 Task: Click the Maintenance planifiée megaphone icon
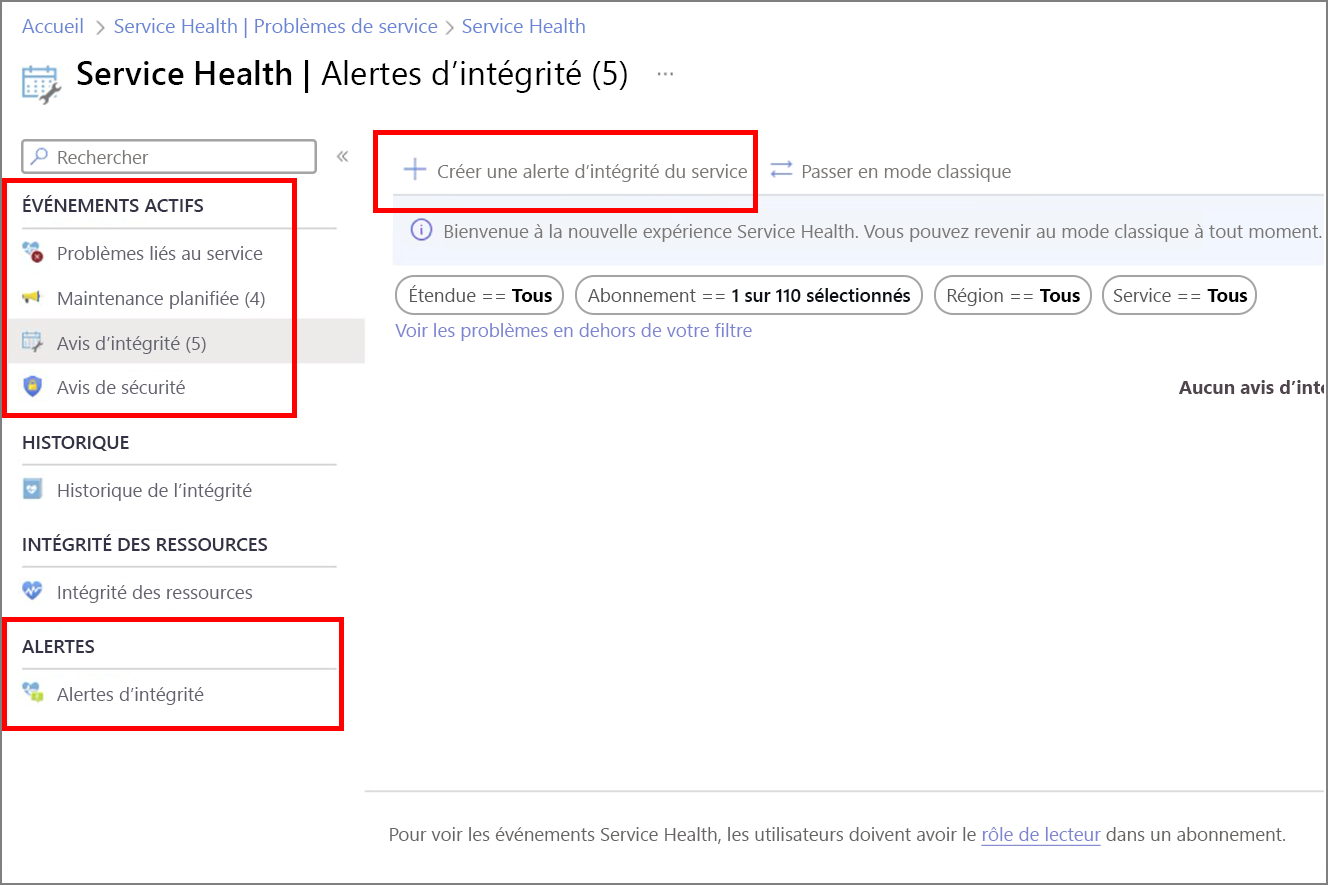point(33,298)
